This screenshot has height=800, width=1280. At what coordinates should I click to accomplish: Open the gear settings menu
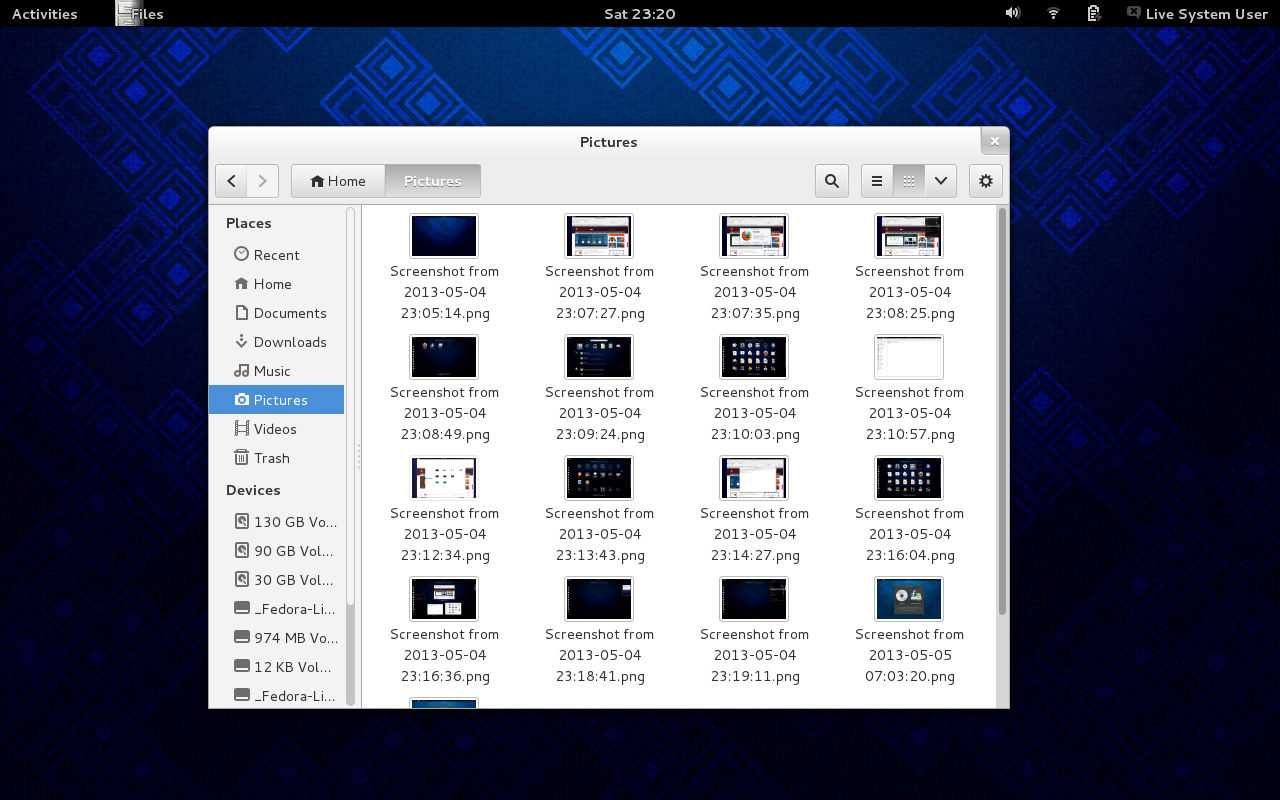[x=986, y=181]
